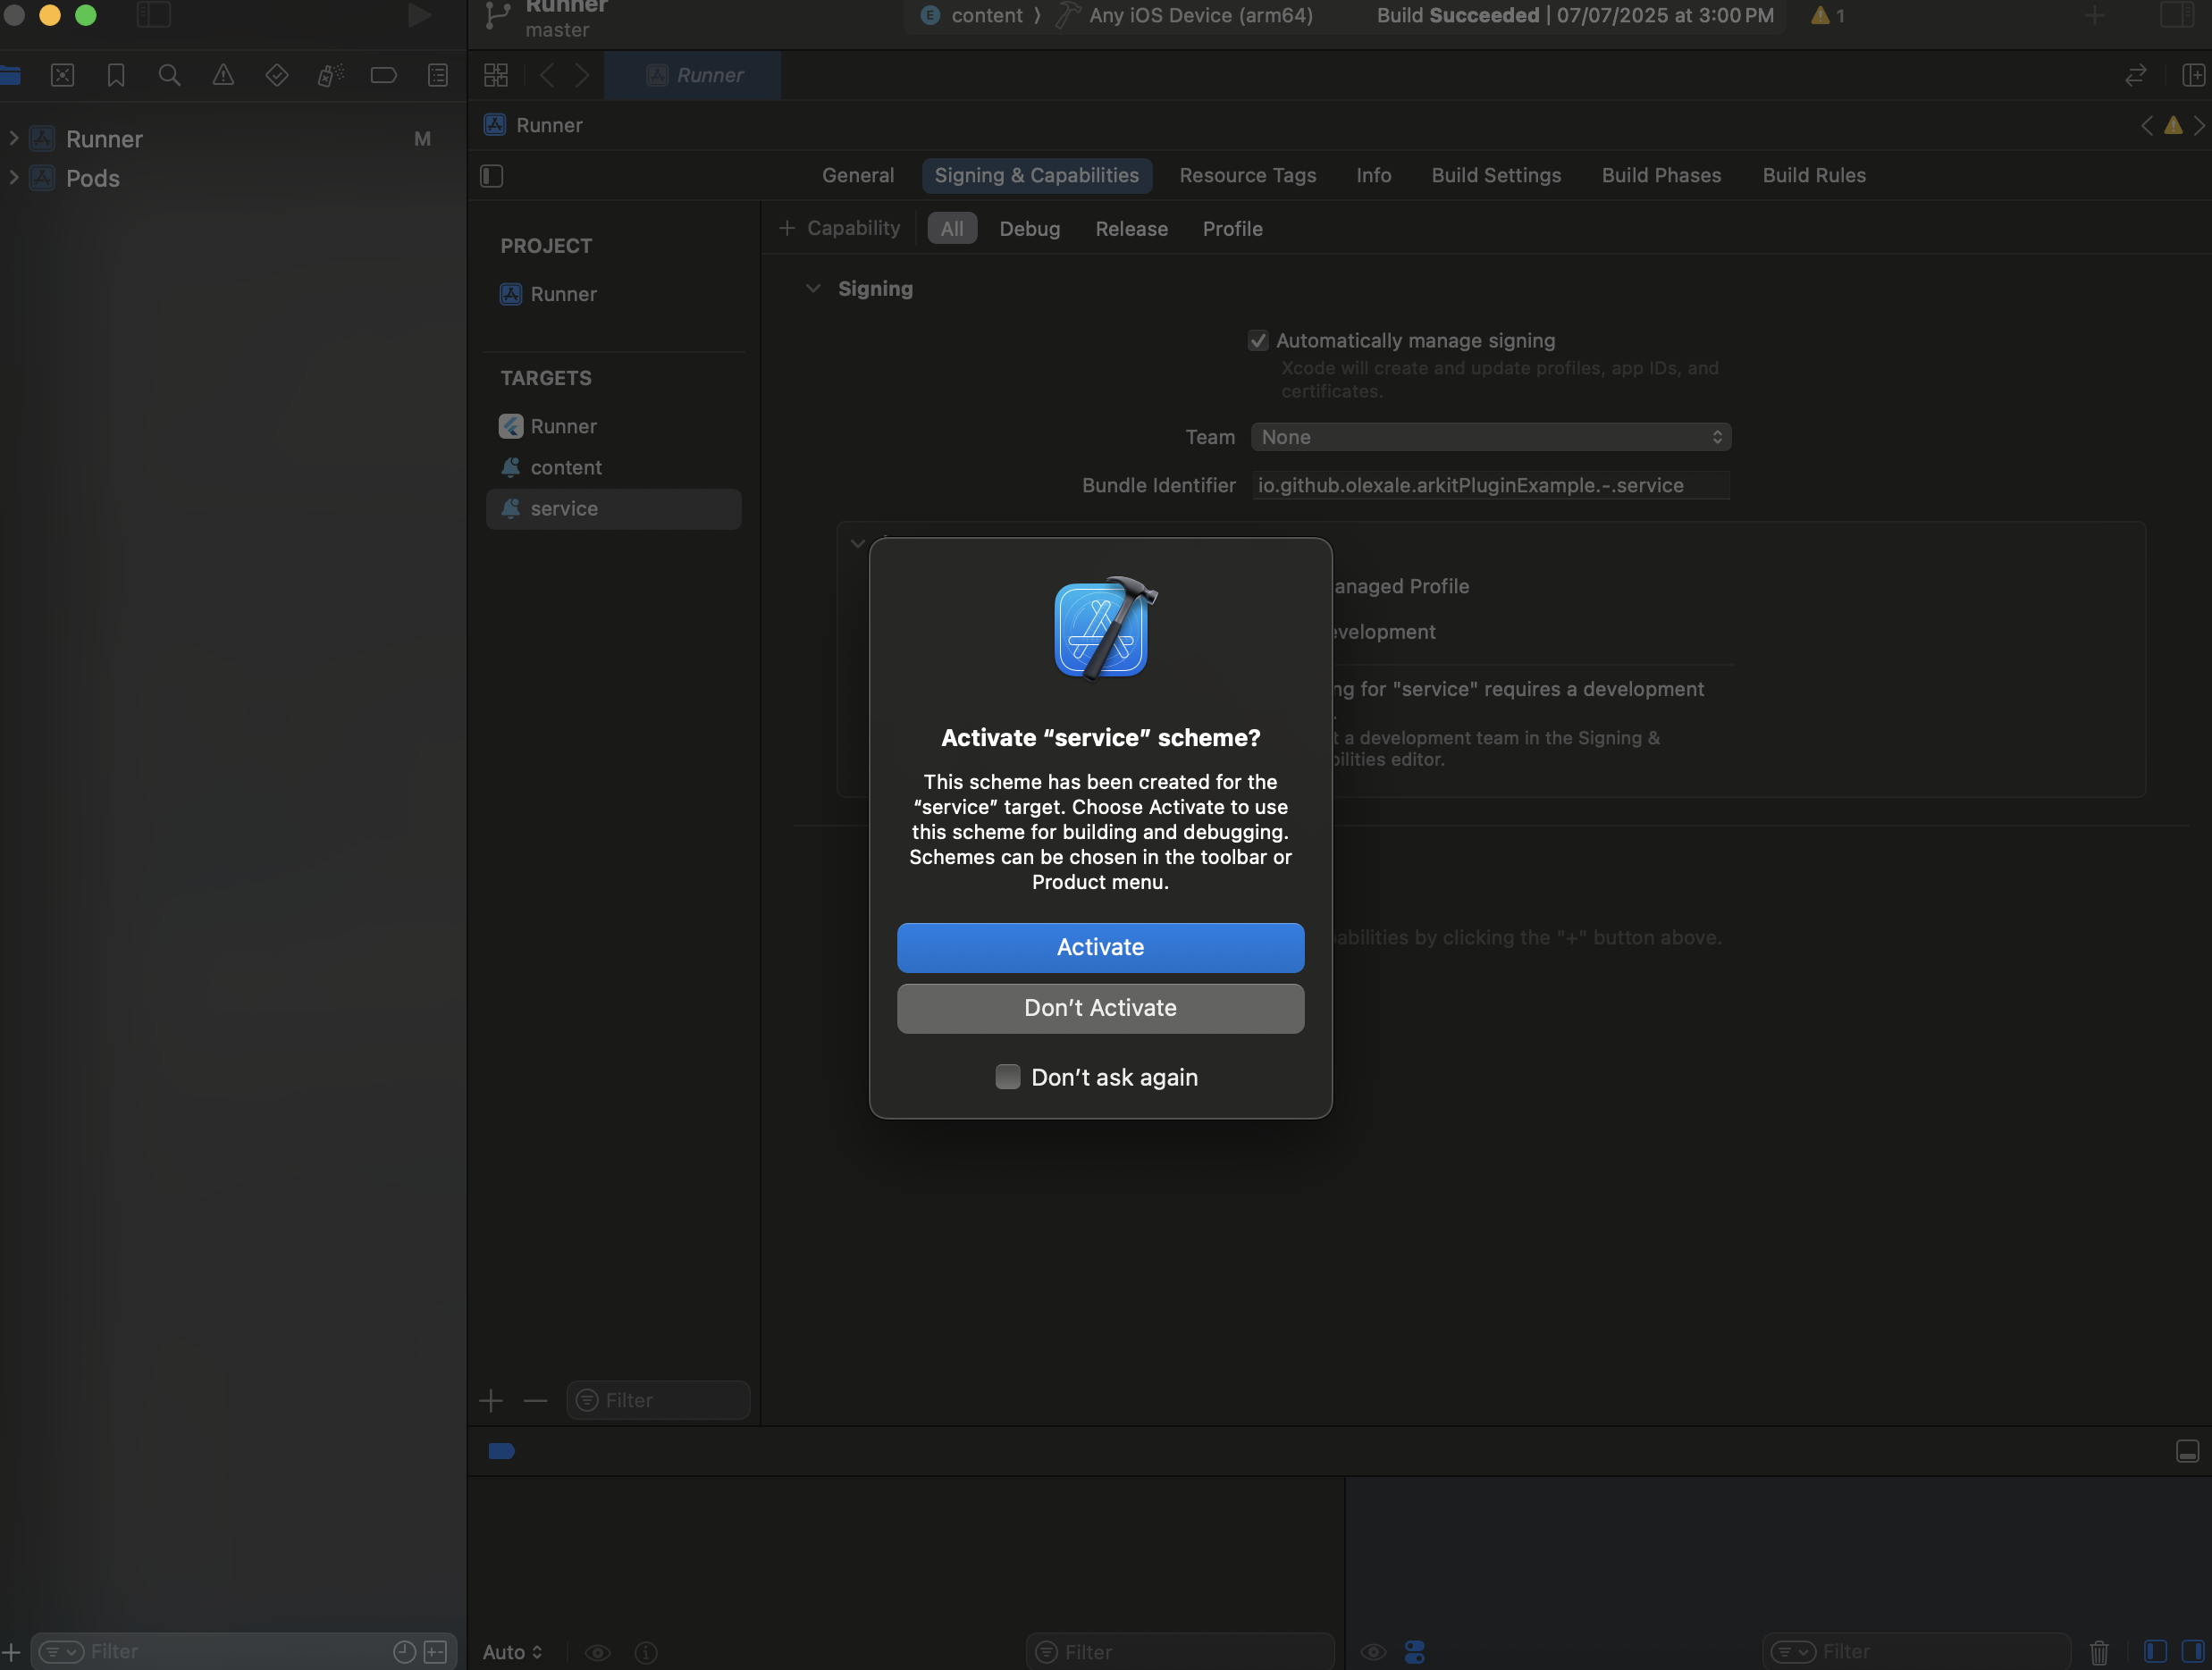Select the Runner target

(x=614, y=426)
